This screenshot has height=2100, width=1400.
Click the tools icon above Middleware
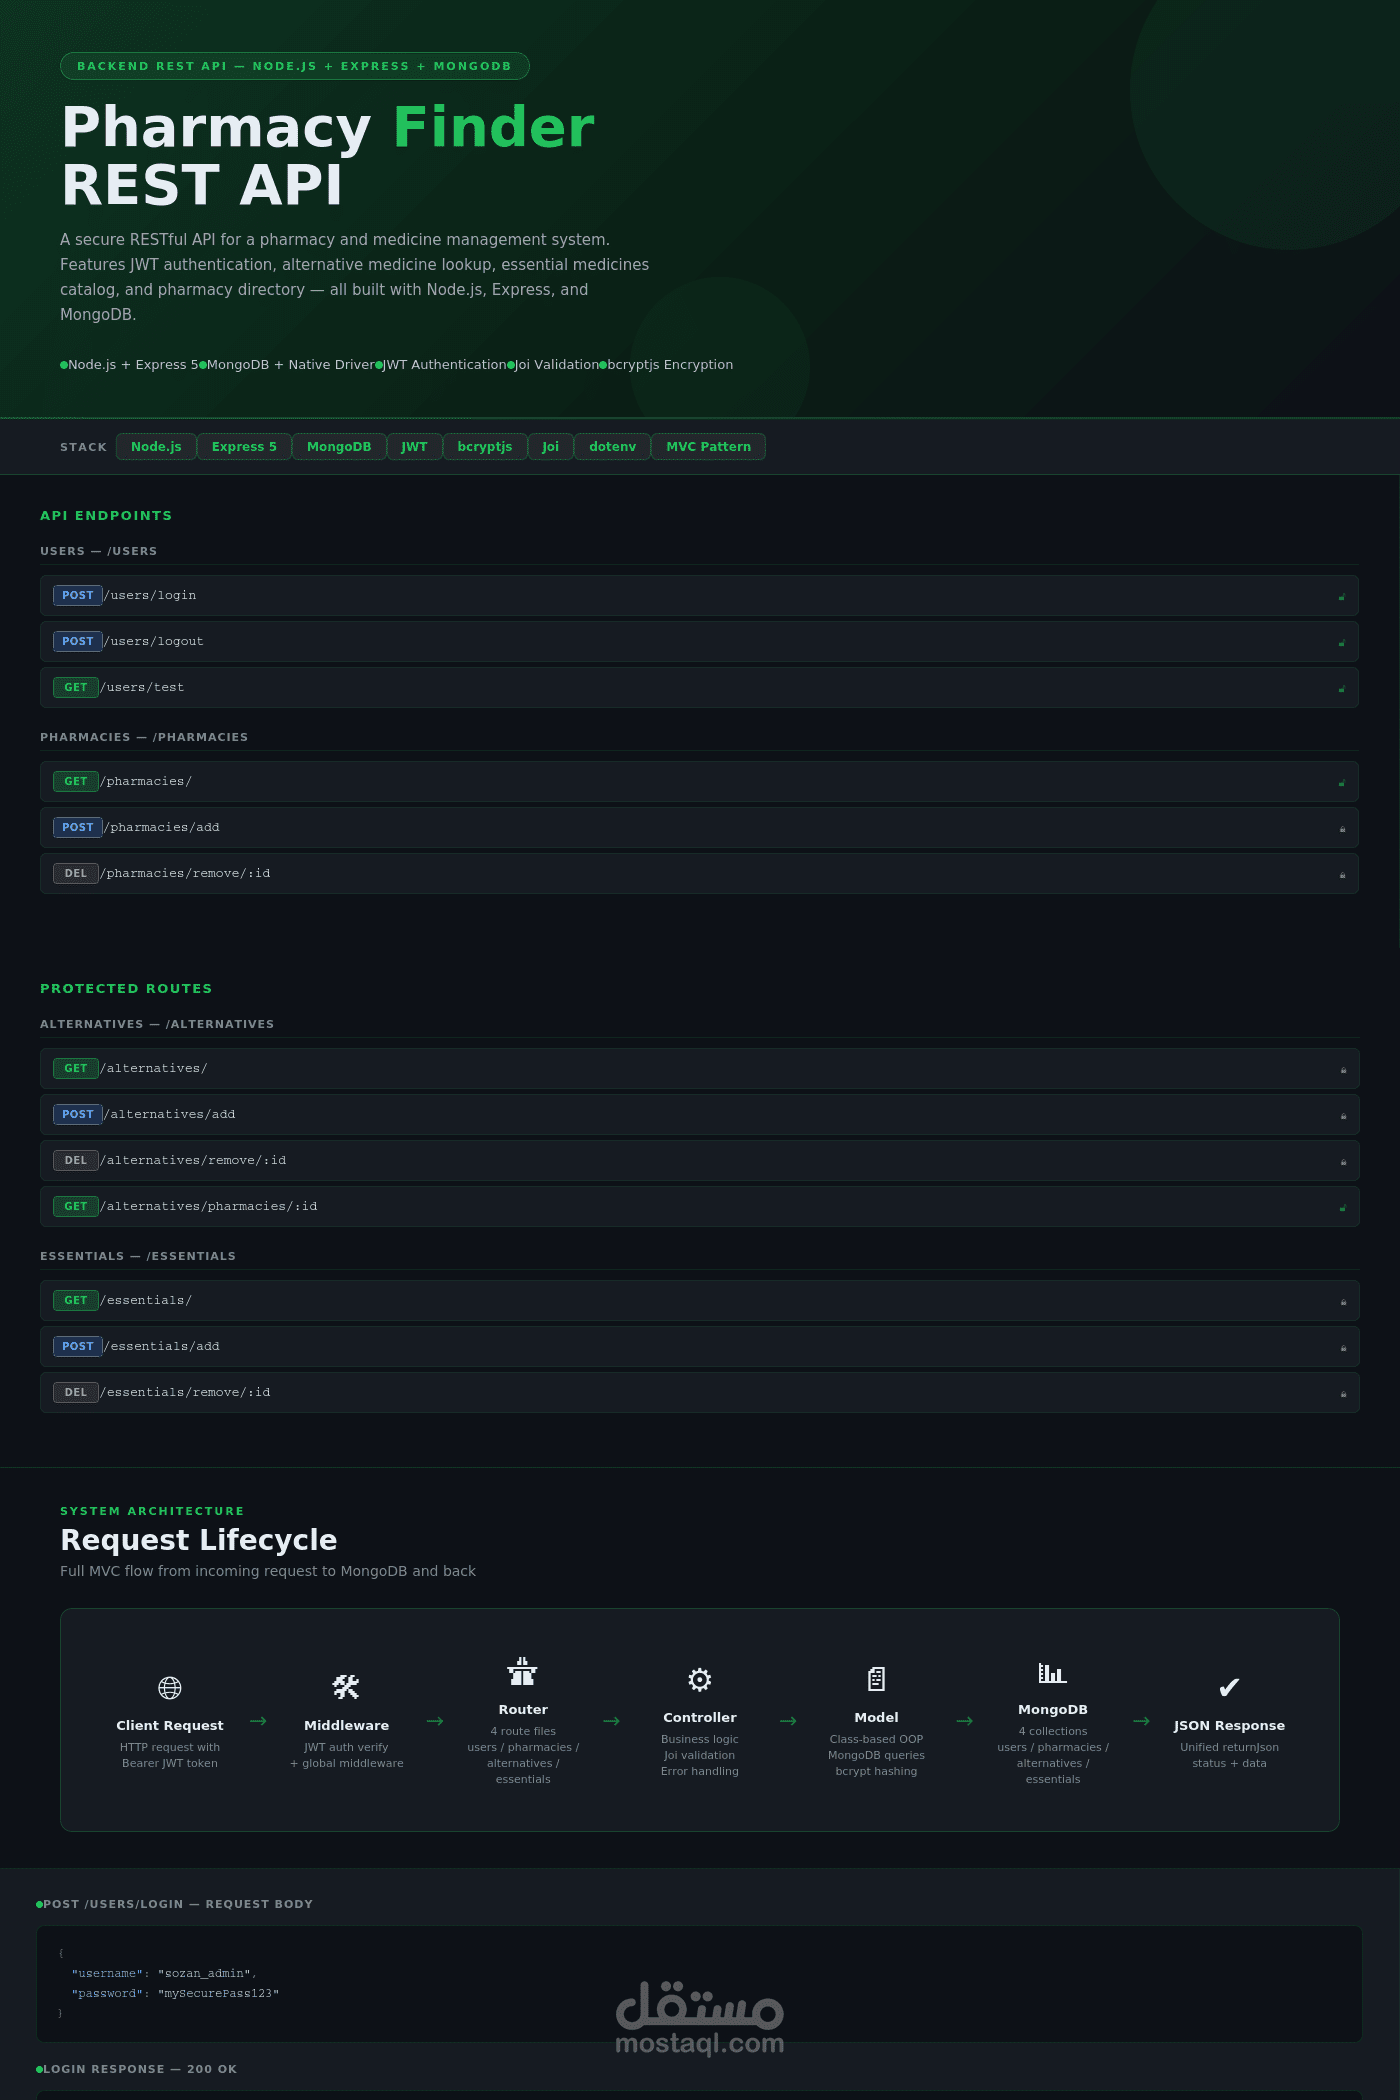point(346,1688)
